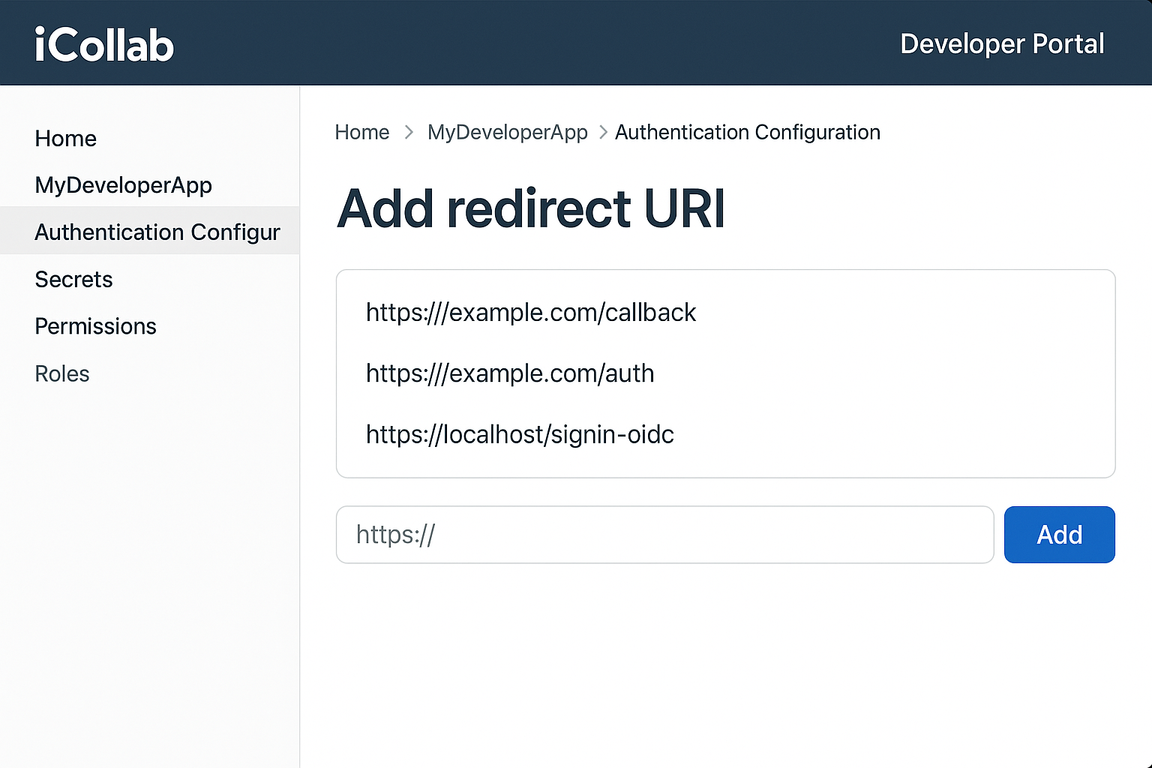1152x768 pixels.
Task: Select the example.com/auth redirect URI
Action: coord(510,373)
